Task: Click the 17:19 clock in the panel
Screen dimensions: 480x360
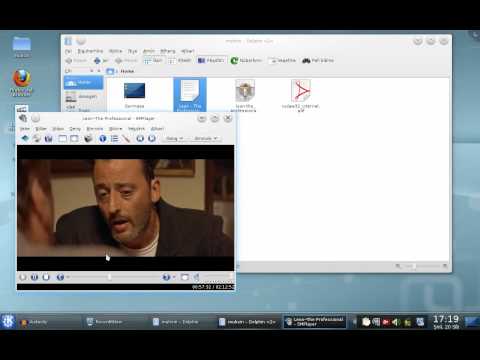Action: tap(446, 319)
